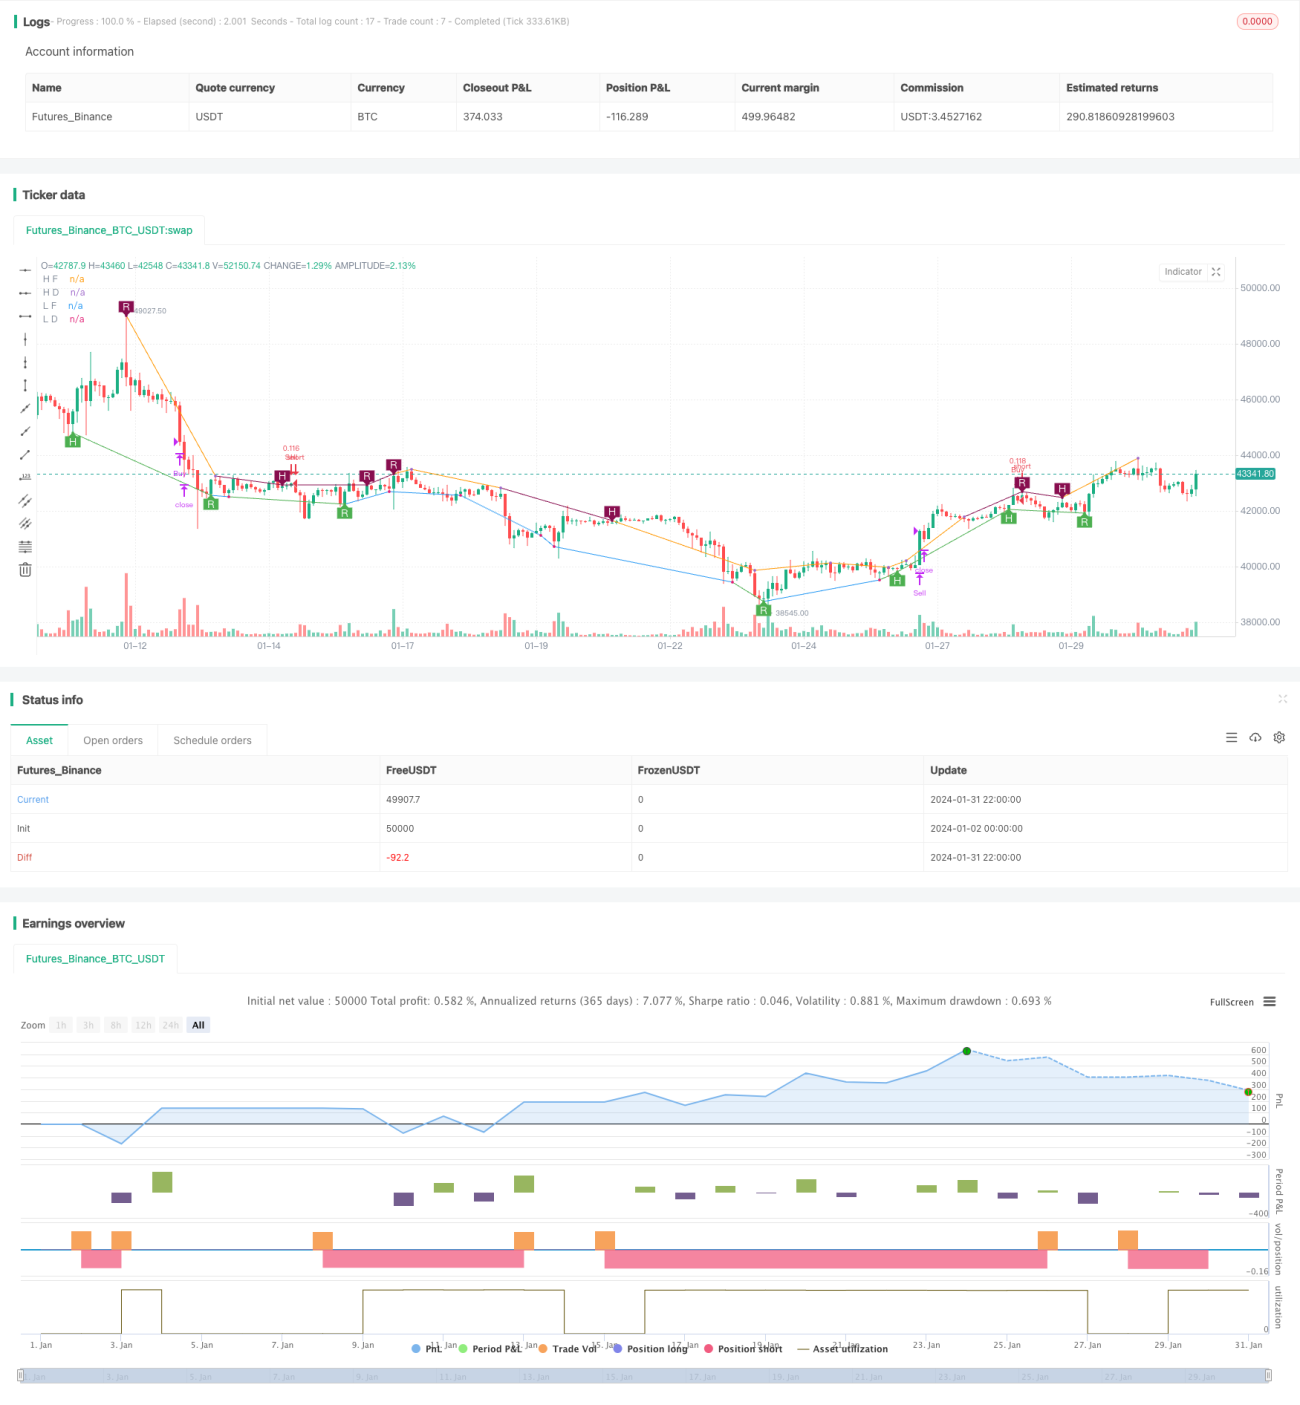The width and height of the screenshot is (1300, 1405).
Task: Open the Status info list menu icon
Action: 1231,737
